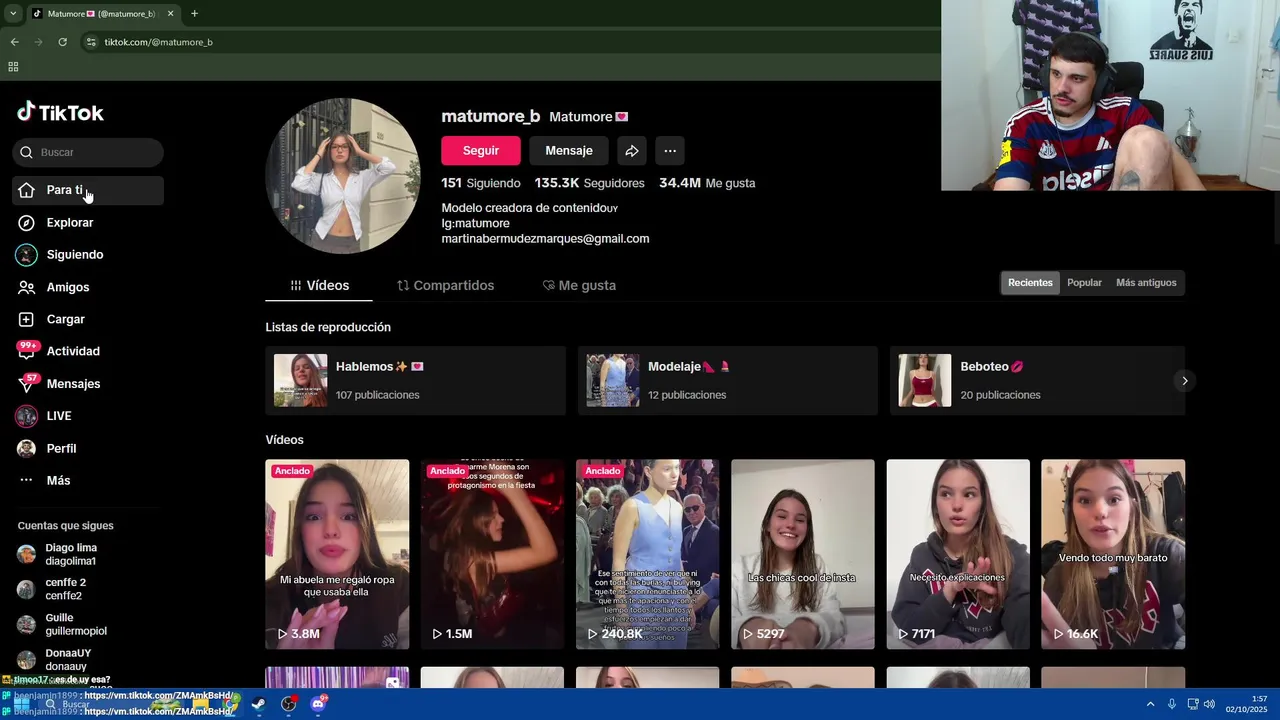Open Diago lima followed account
Image resolution: width=1280 pixels, height=720 pixels.
point(88,554)
